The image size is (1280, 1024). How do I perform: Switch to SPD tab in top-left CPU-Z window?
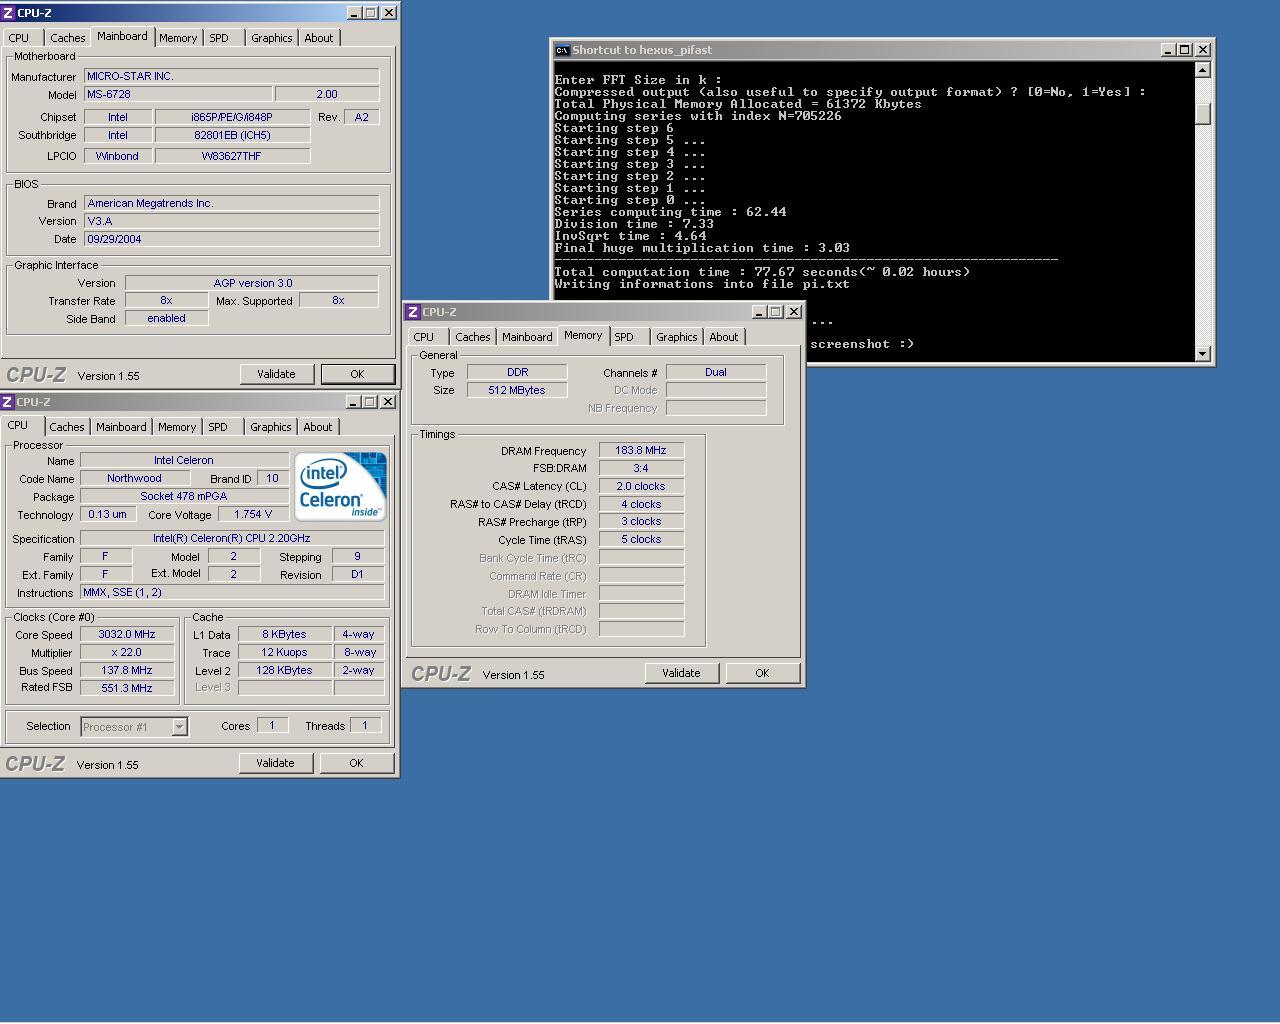[219, 38]
